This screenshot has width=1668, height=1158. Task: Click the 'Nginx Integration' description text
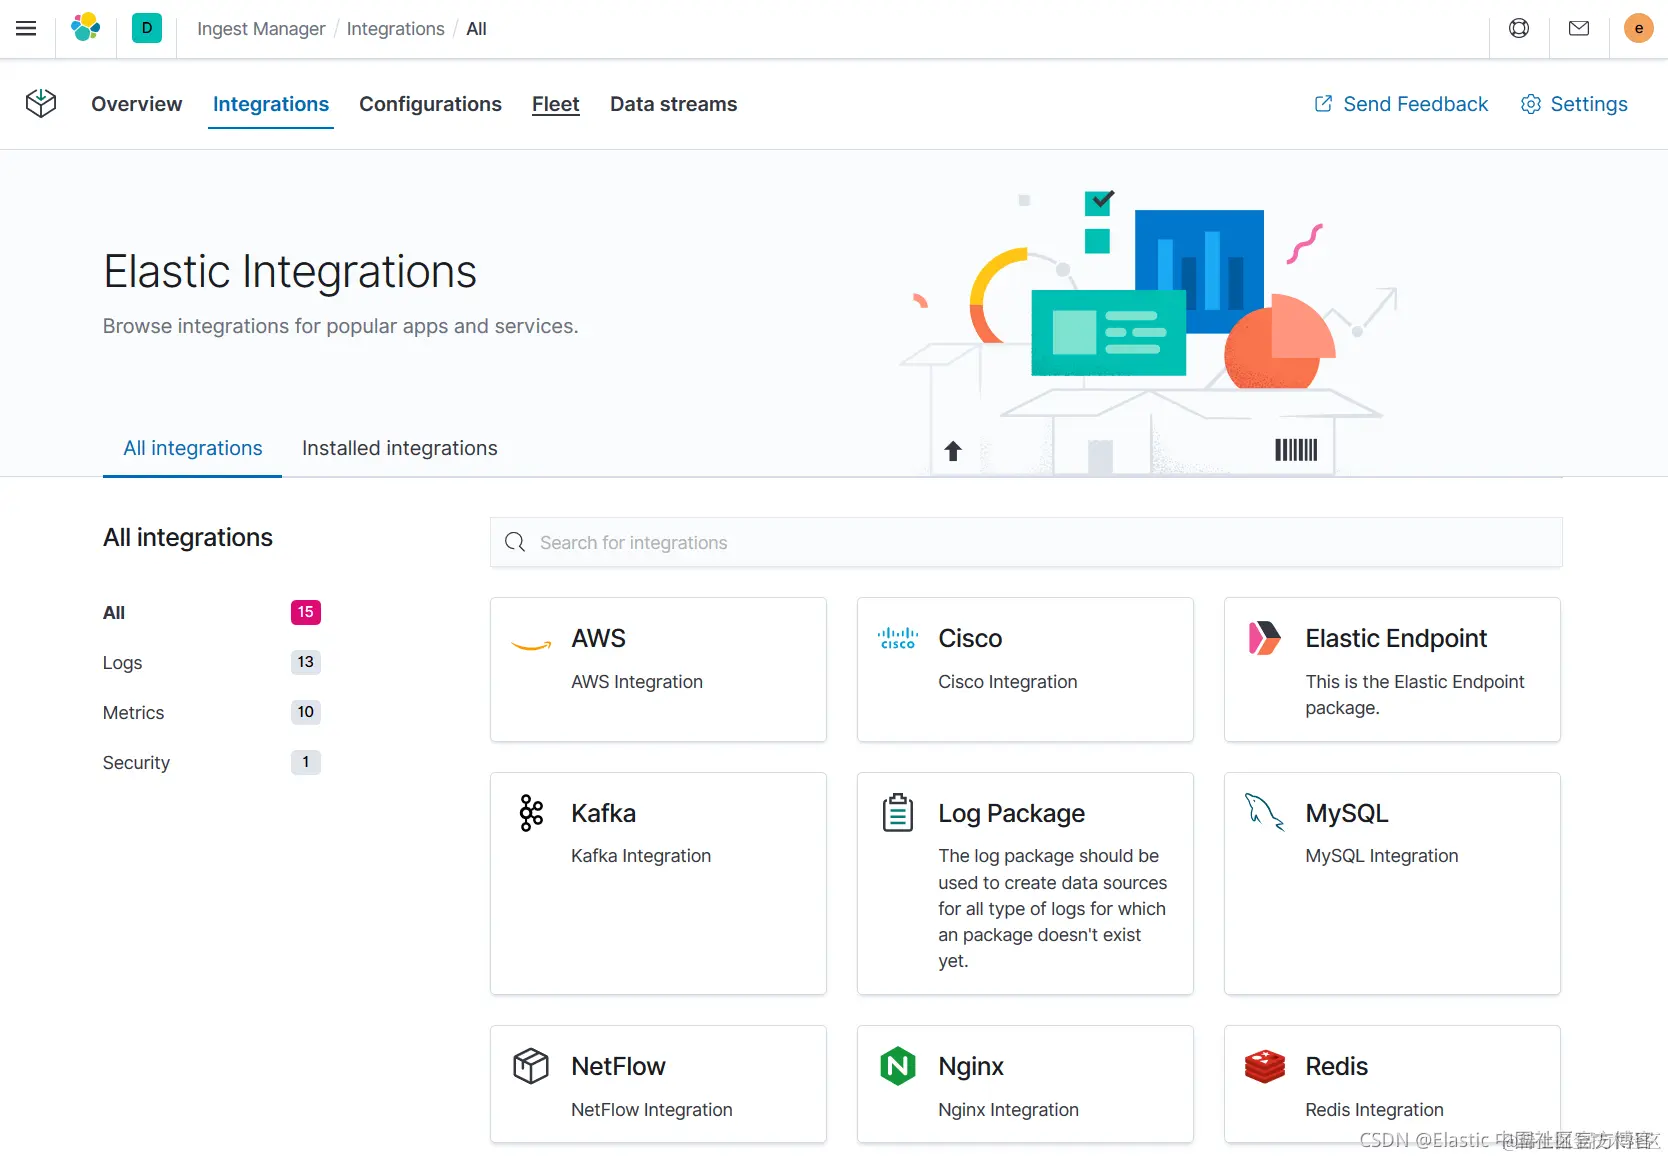pyautogui.click(x=1008, y=1109)
